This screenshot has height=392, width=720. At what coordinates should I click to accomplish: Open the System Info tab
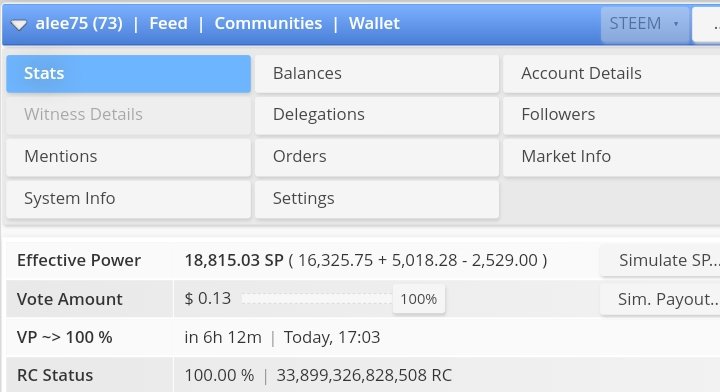[129, 199]
